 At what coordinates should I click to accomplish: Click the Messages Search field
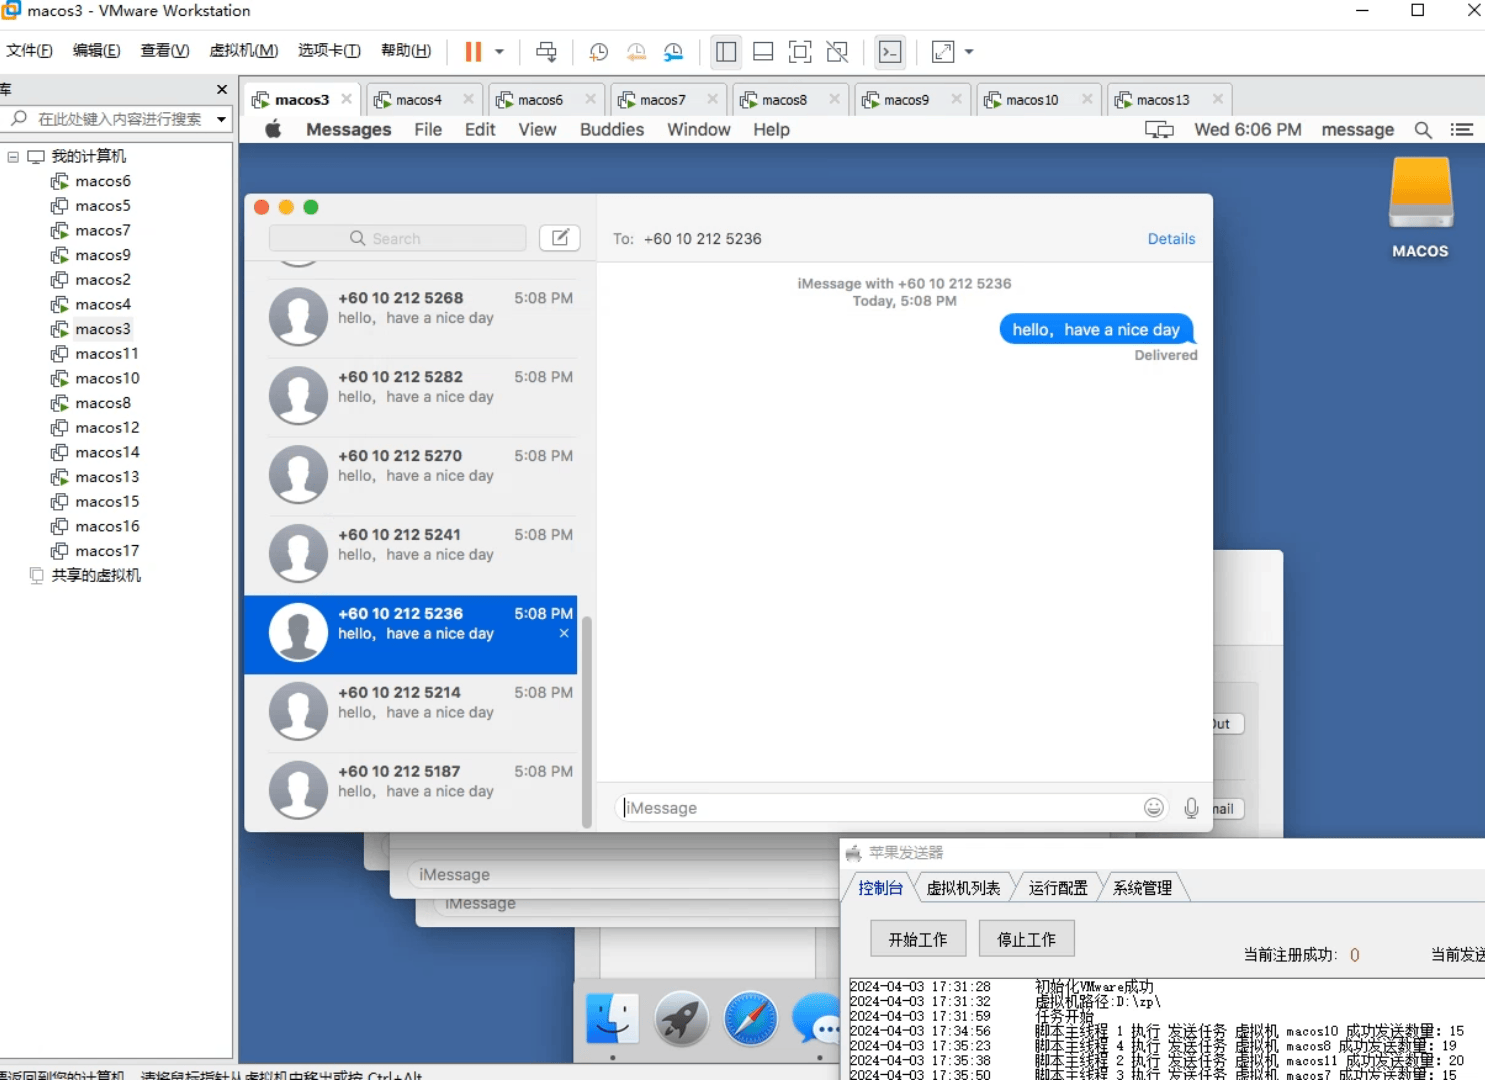pos(397,238)
